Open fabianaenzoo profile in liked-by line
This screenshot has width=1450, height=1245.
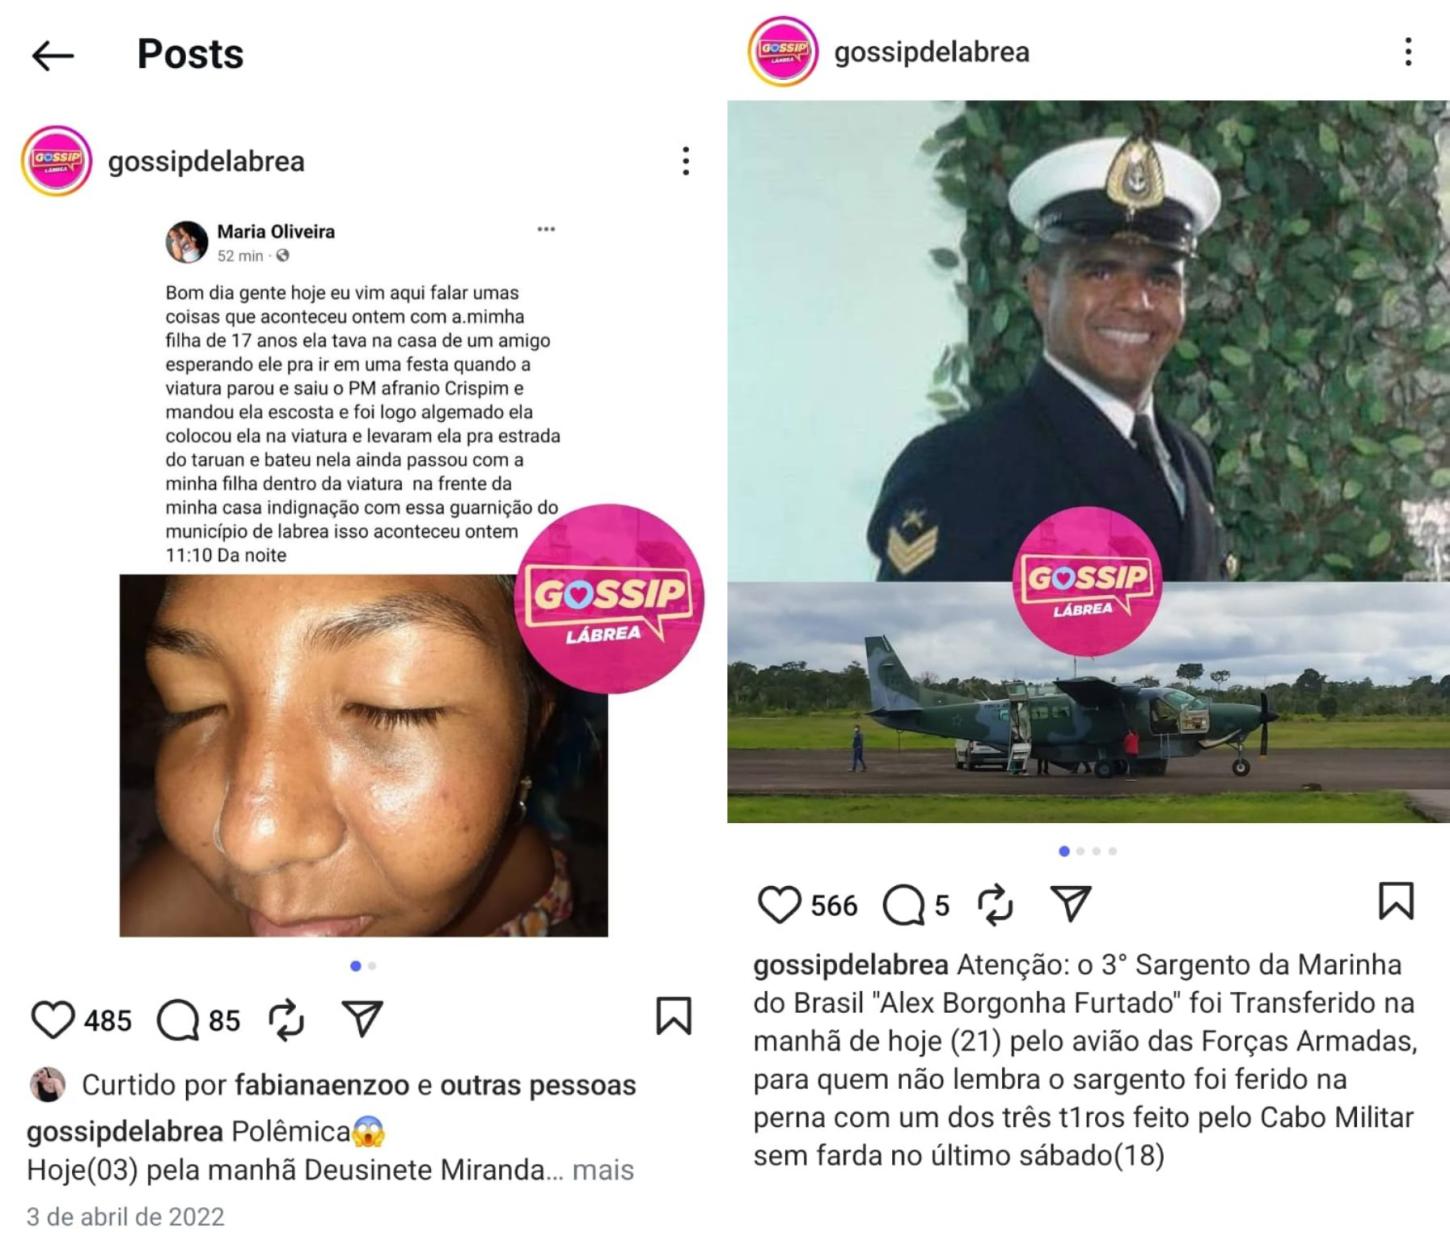(322, 1085)
